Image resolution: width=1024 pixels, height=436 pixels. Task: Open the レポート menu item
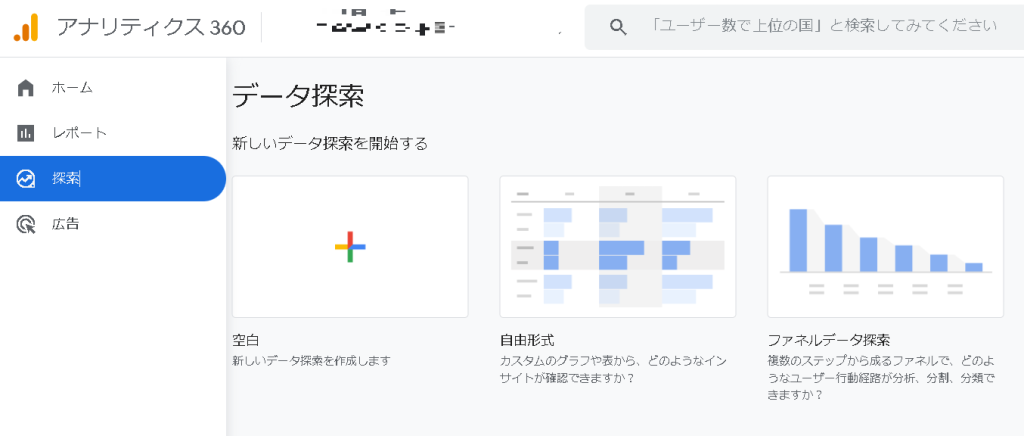[113, 133]
